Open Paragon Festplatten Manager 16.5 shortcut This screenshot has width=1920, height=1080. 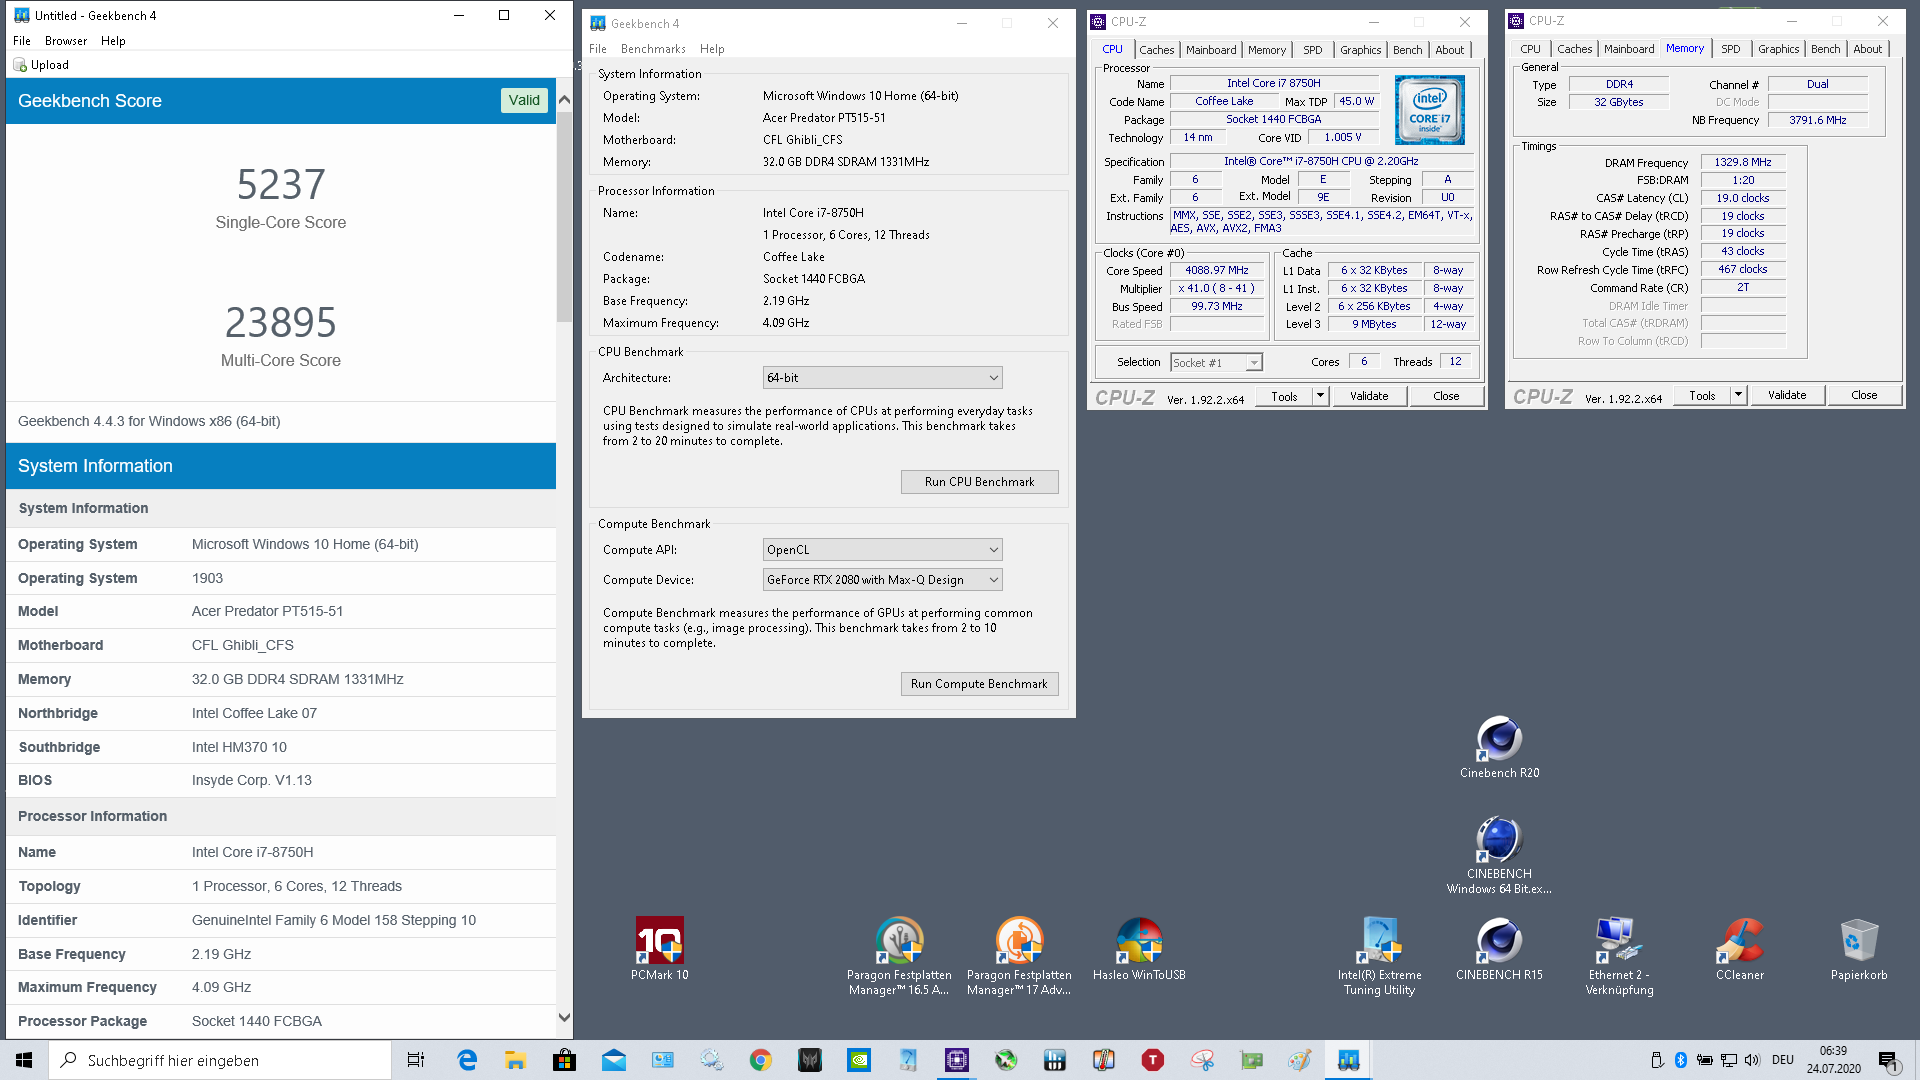tap(899, 956)
